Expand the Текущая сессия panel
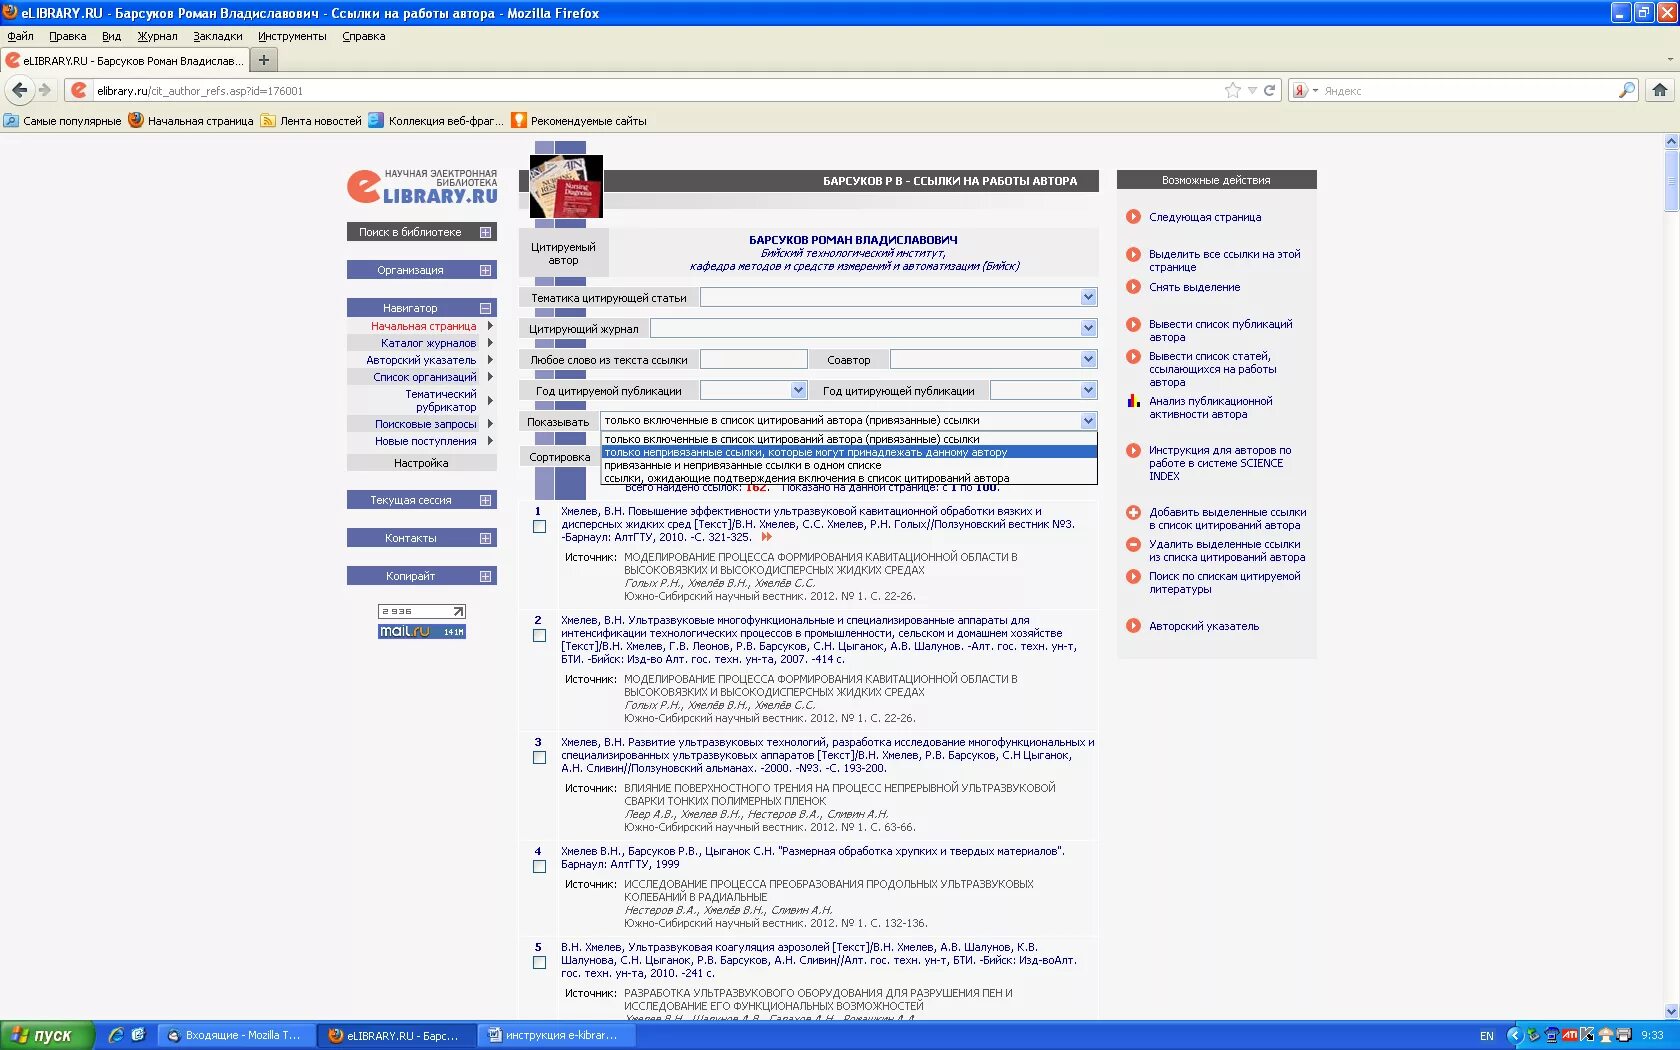Viewport: 1680px width, 1050px height. [485, 500]
